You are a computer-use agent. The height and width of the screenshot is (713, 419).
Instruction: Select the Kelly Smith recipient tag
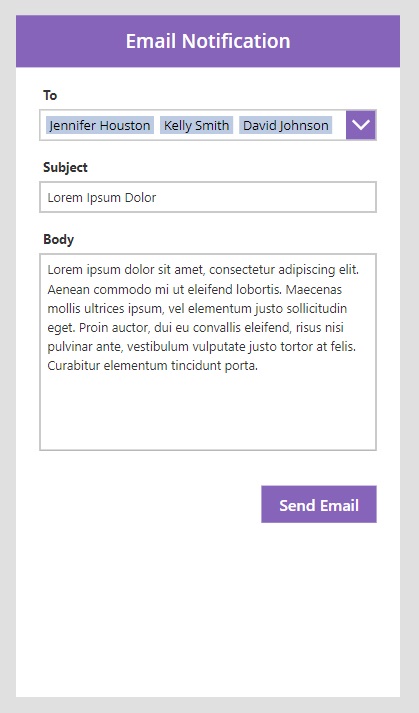(197, 125)
